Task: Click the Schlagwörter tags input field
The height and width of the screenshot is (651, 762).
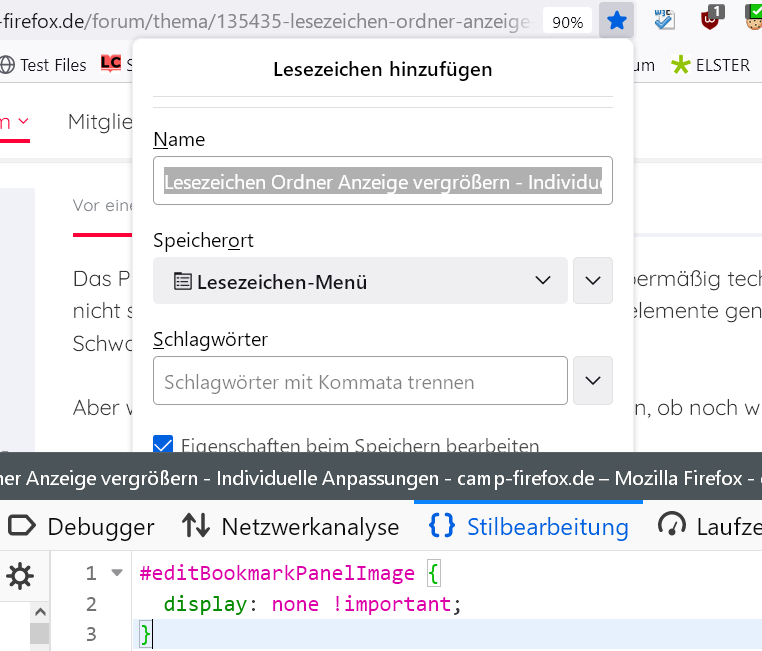Action: tap(360, 382)
